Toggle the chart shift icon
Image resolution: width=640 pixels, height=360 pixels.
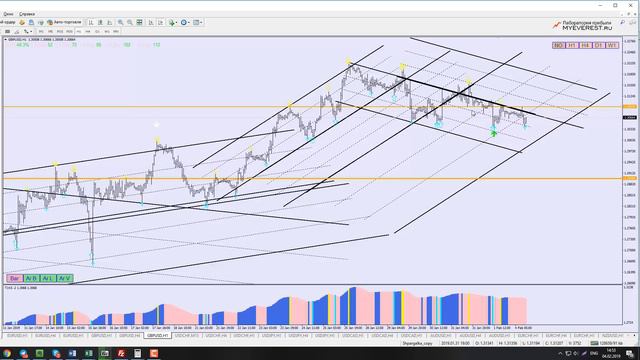click(160, 22)
